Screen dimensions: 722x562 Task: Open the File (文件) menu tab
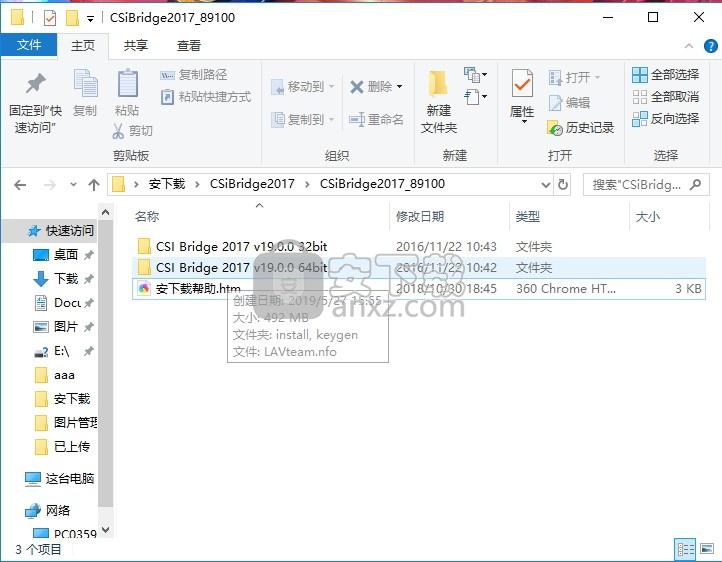pos(29,45)
